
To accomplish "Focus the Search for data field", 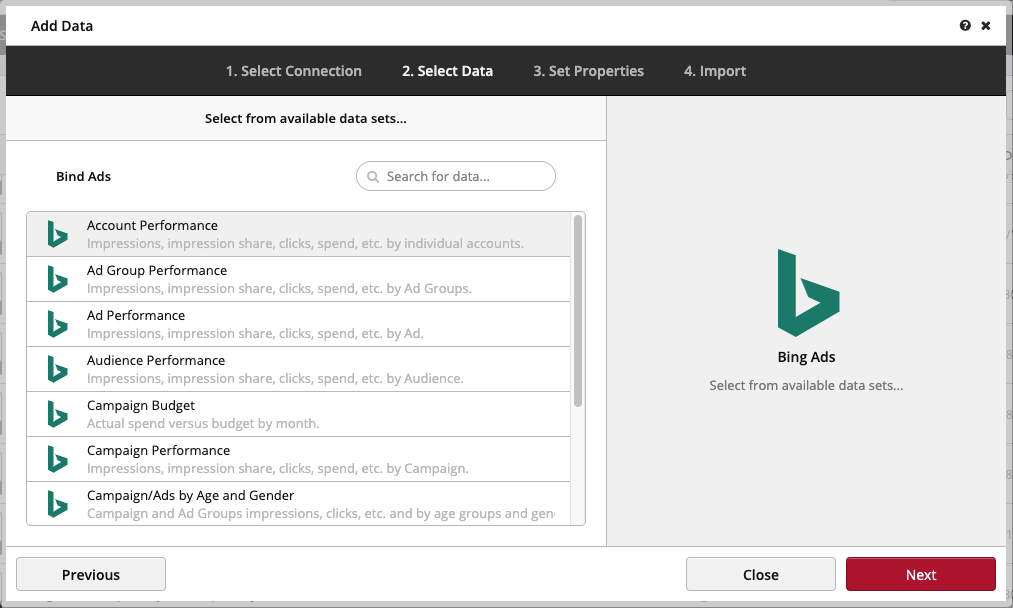I will click(x=455, y=176).
